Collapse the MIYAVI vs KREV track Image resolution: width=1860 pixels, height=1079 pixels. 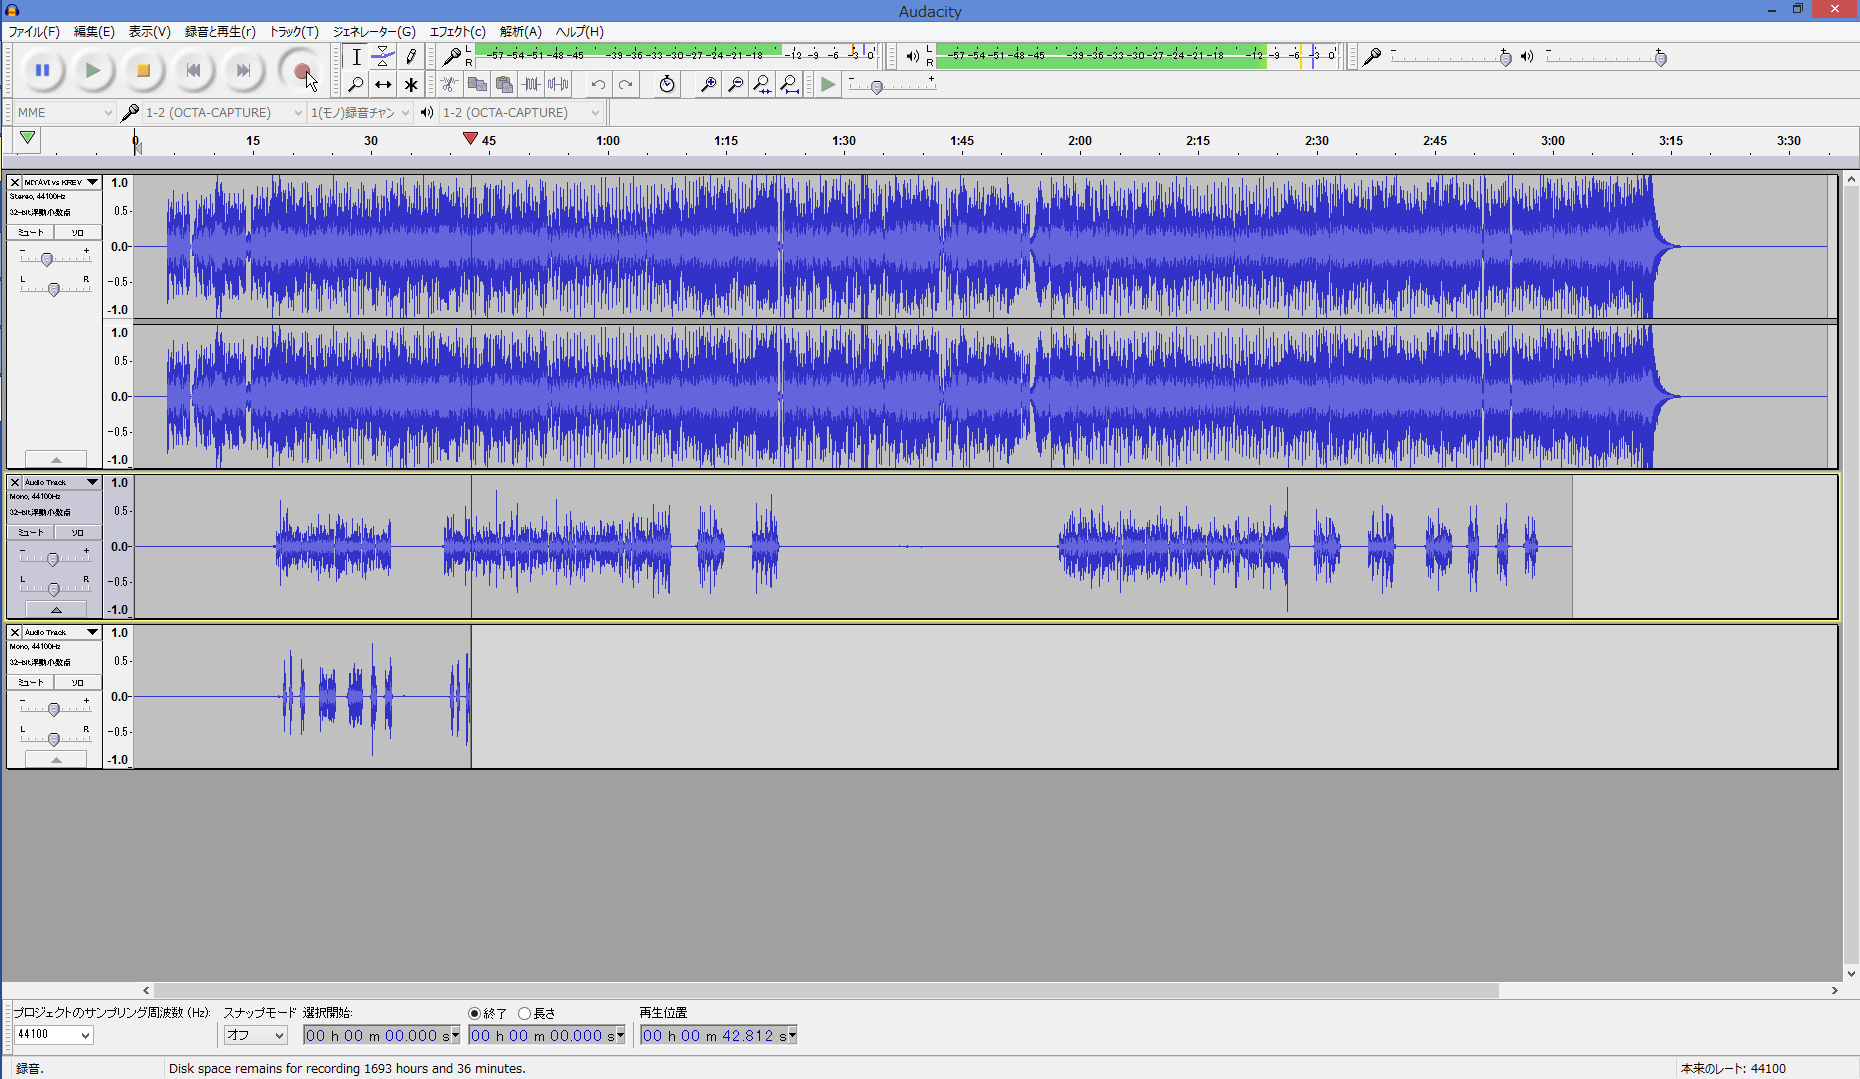(x=56, y=459)
